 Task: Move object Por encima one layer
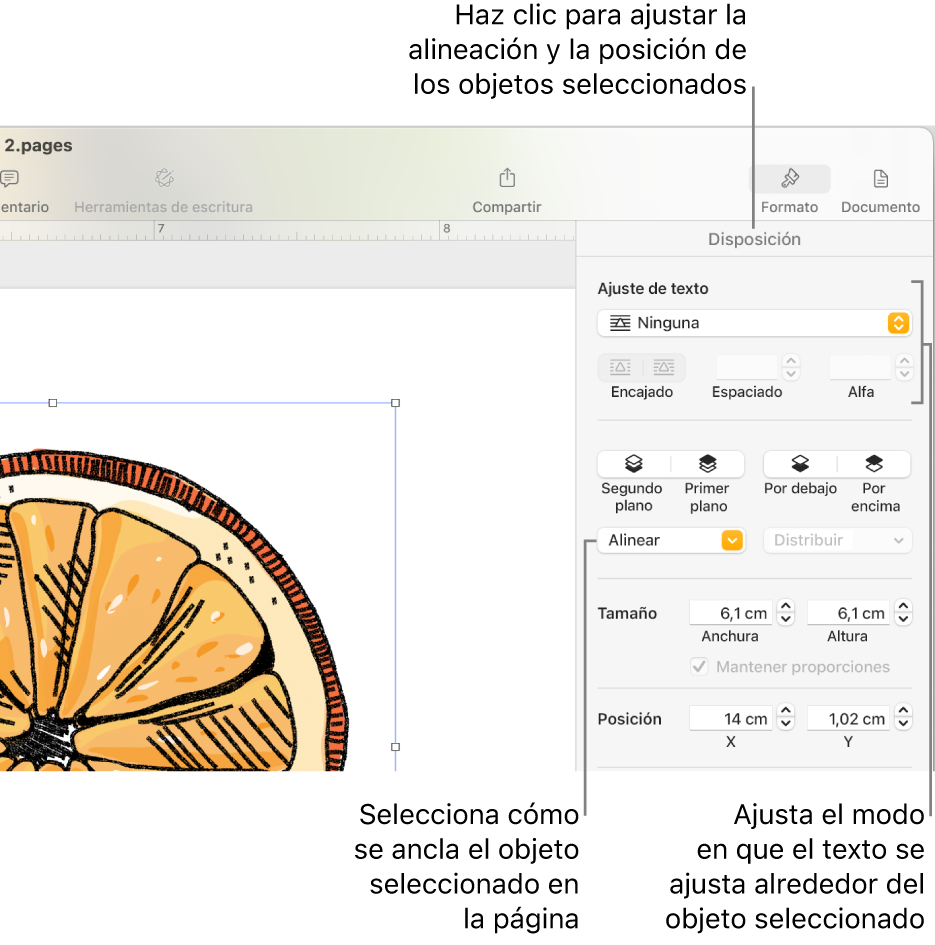click(874, 463)
